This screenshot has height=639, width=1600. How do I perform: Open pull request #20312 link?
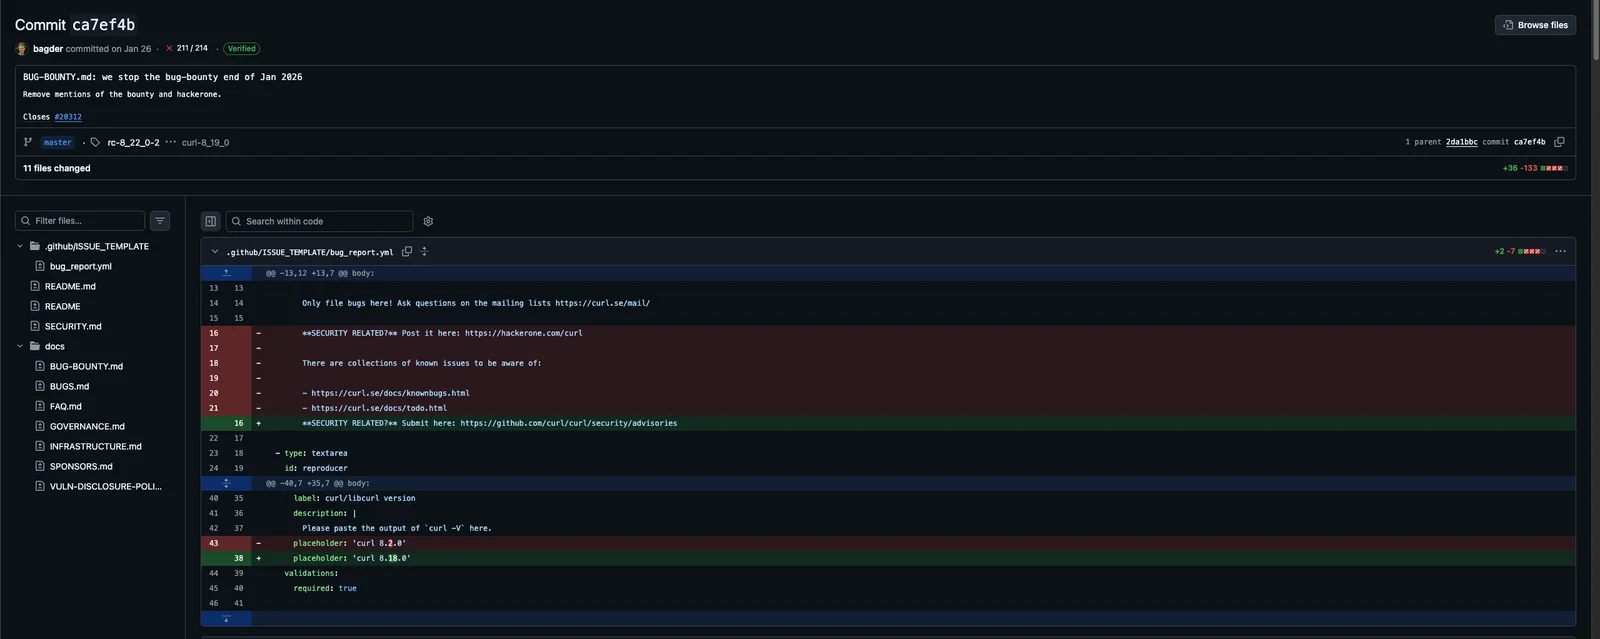[68, 117]
